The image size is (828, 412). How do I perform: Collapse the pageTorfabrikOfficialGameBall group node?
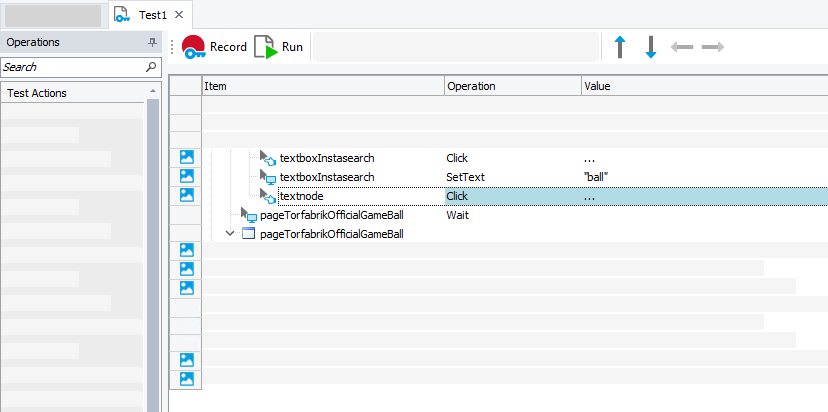coord(231,234)
